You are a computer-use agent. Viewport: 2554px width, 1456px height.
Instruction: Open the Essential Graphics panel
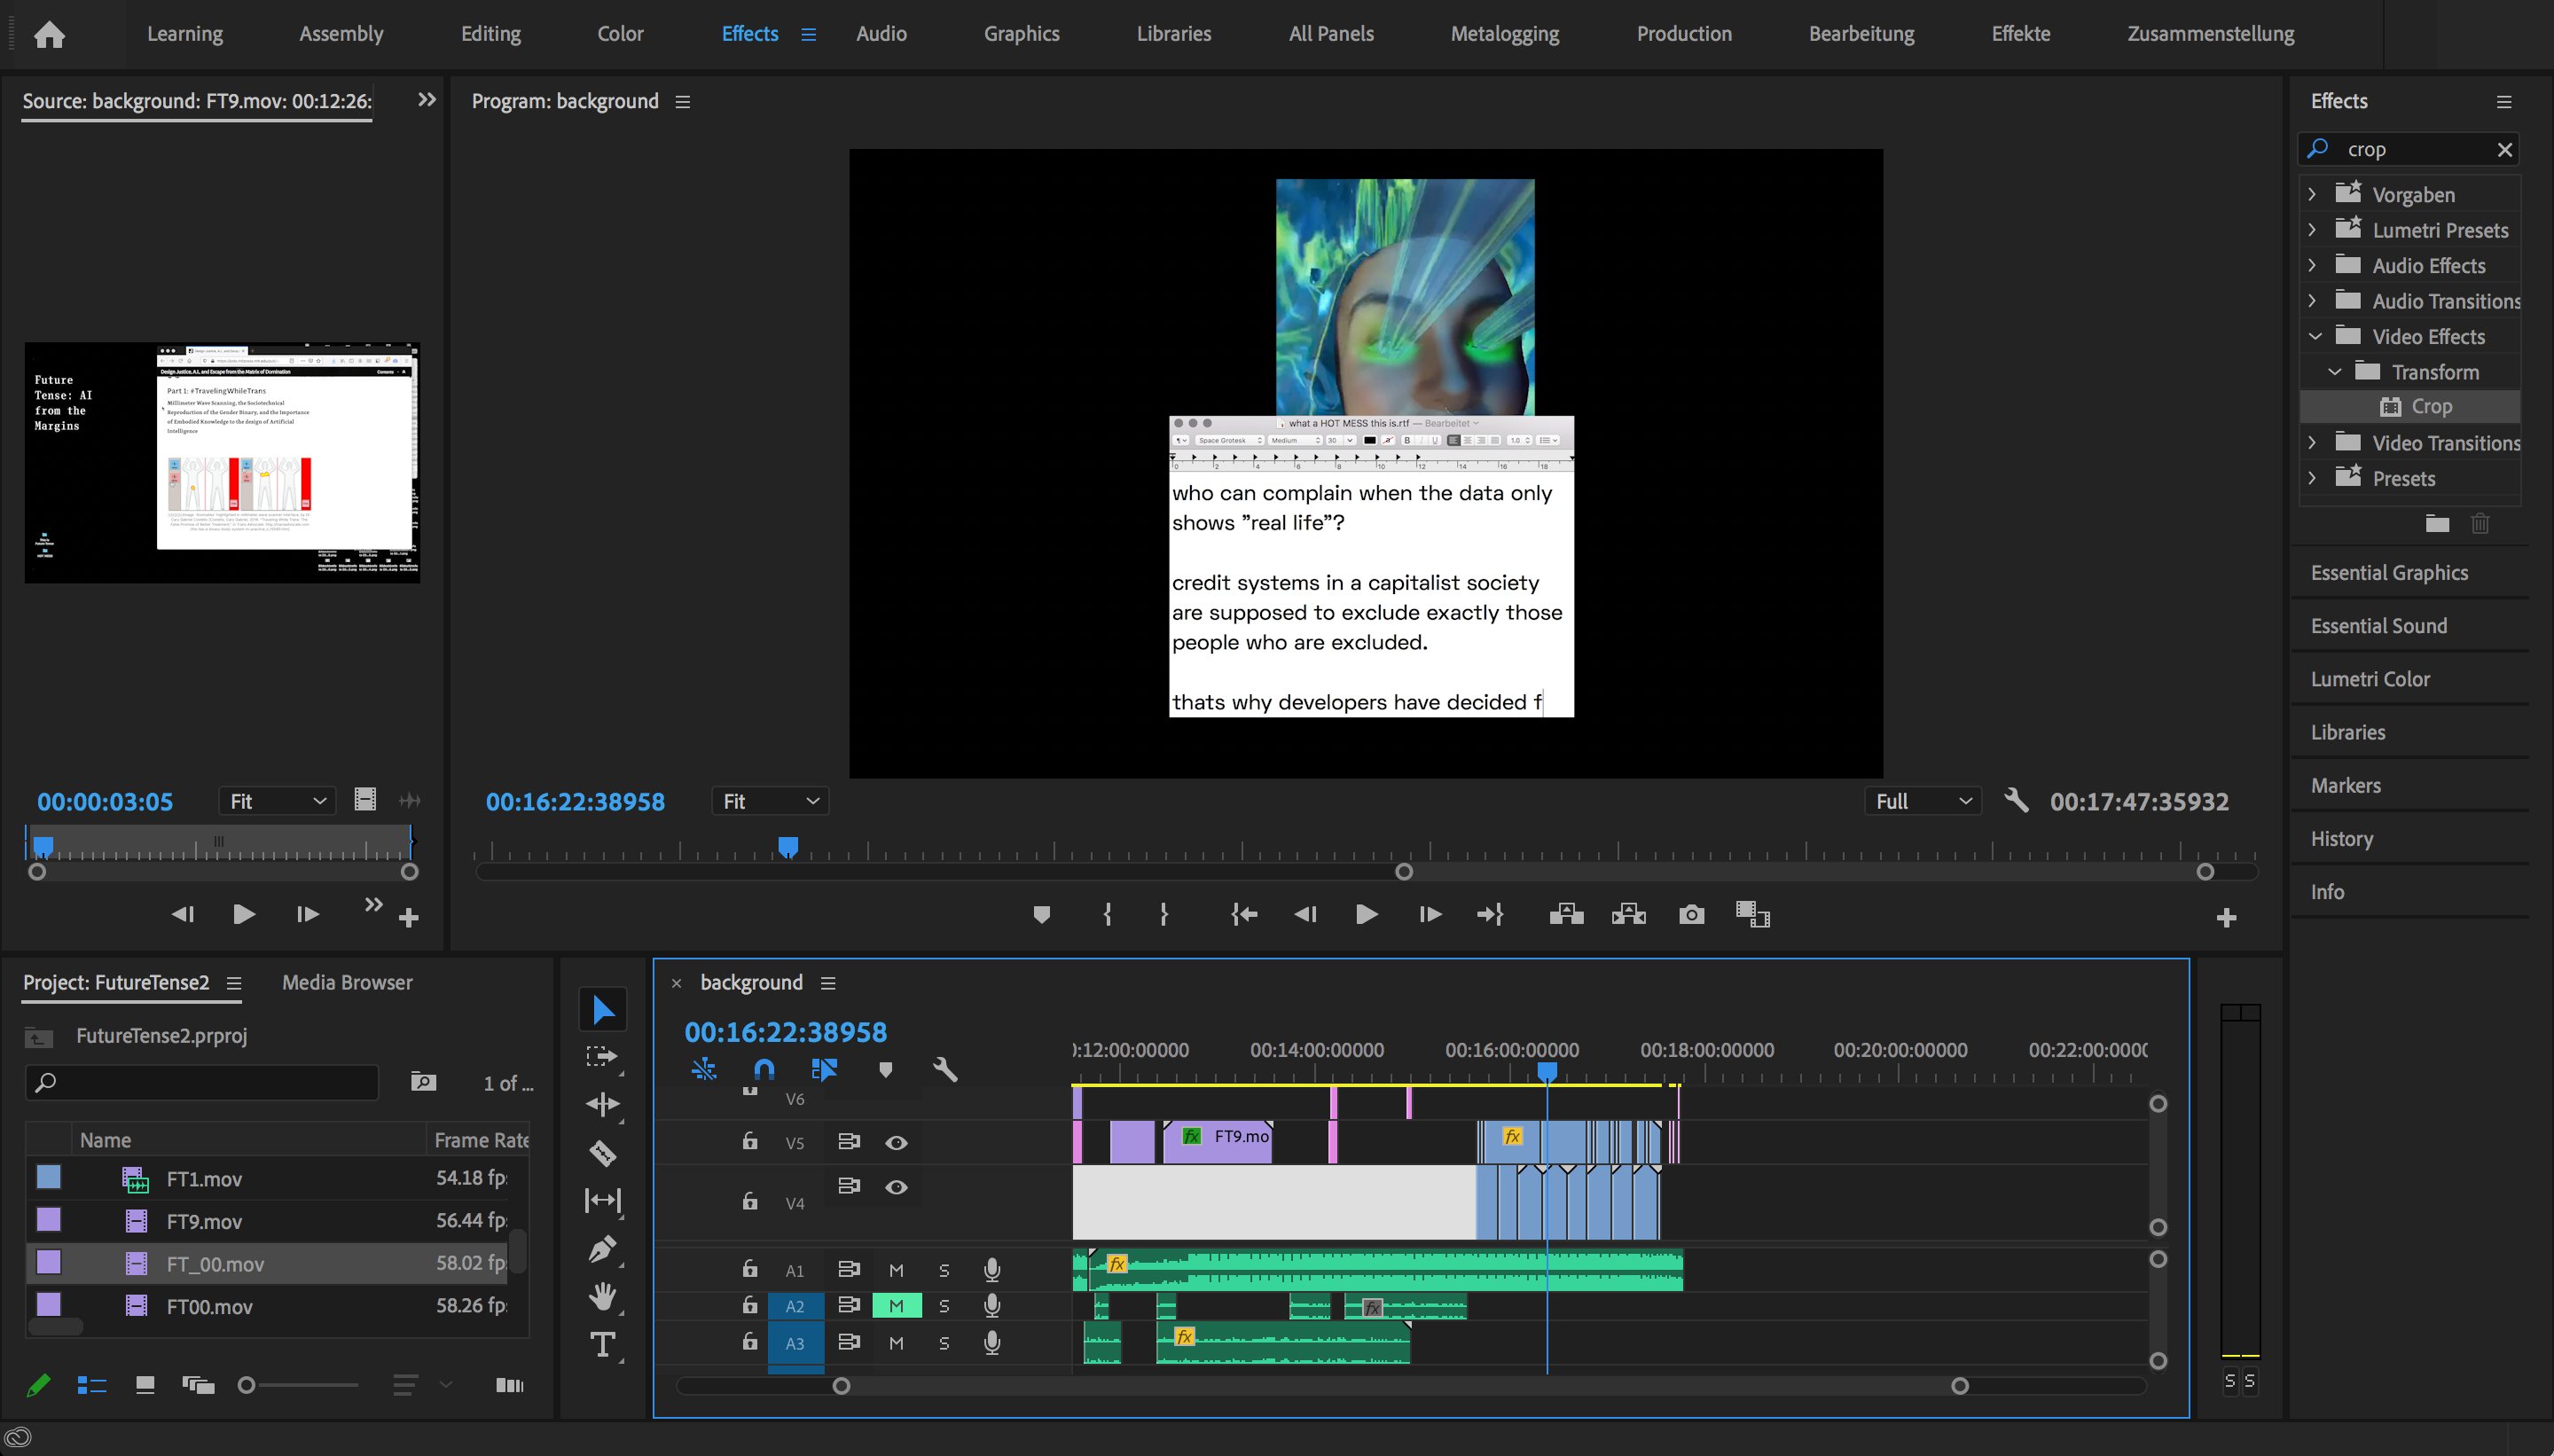click(x=2389, y=572)
